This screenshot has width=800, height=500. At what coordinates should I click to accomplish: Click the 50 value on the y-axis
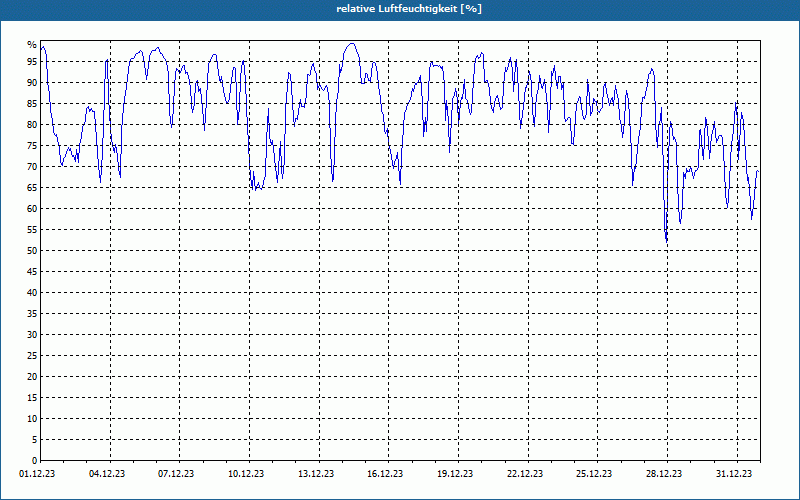coord(32,251)
